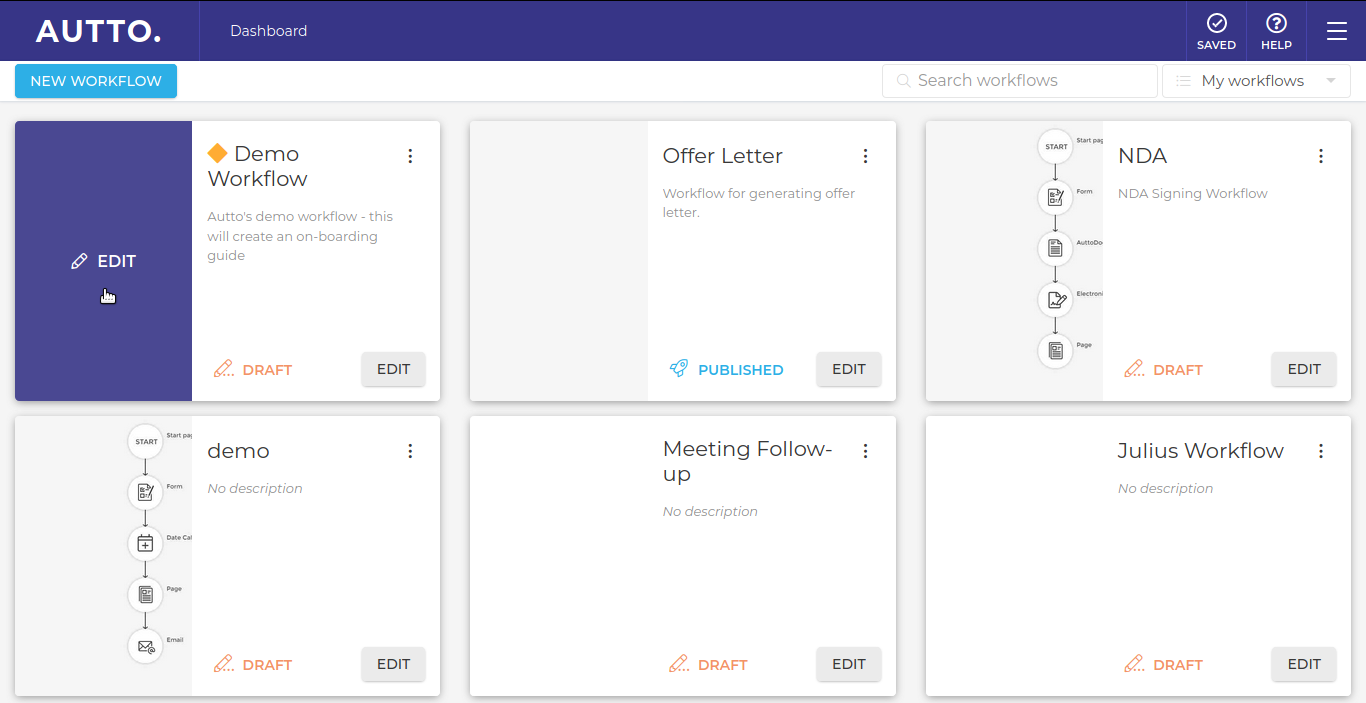This screenshot has height=703, width=1366.
Task: Create a New Workflow
Action: (96, 81)
